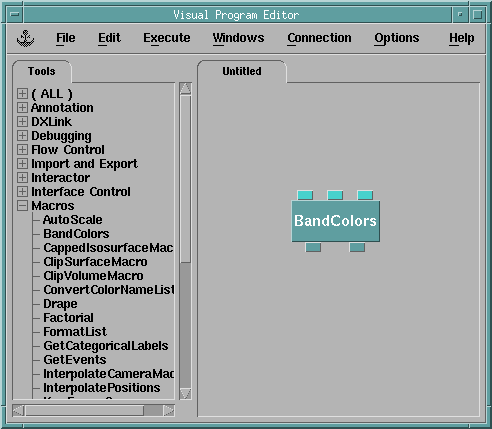Select the ClipVolumeMacro entry
Image resolution: width=492 pixels, height=429 pixels.
click(x=93, y=276)
